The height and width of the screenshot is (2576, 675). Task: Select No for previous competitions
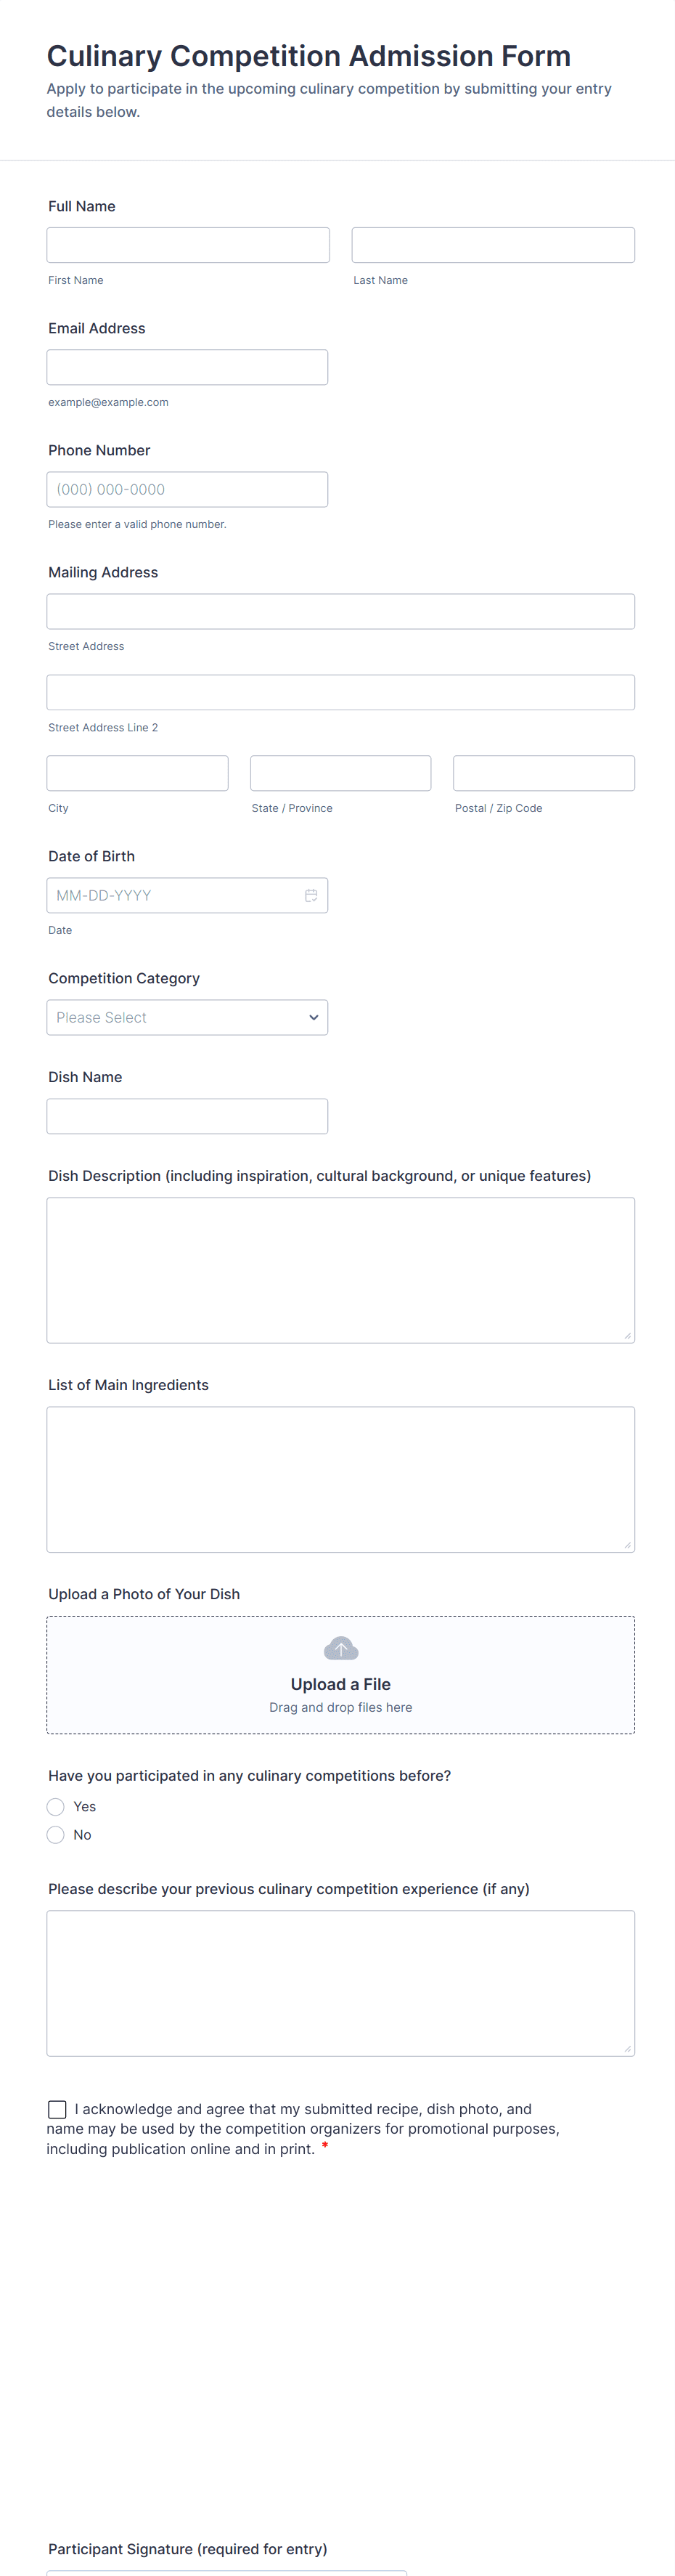56,1834
